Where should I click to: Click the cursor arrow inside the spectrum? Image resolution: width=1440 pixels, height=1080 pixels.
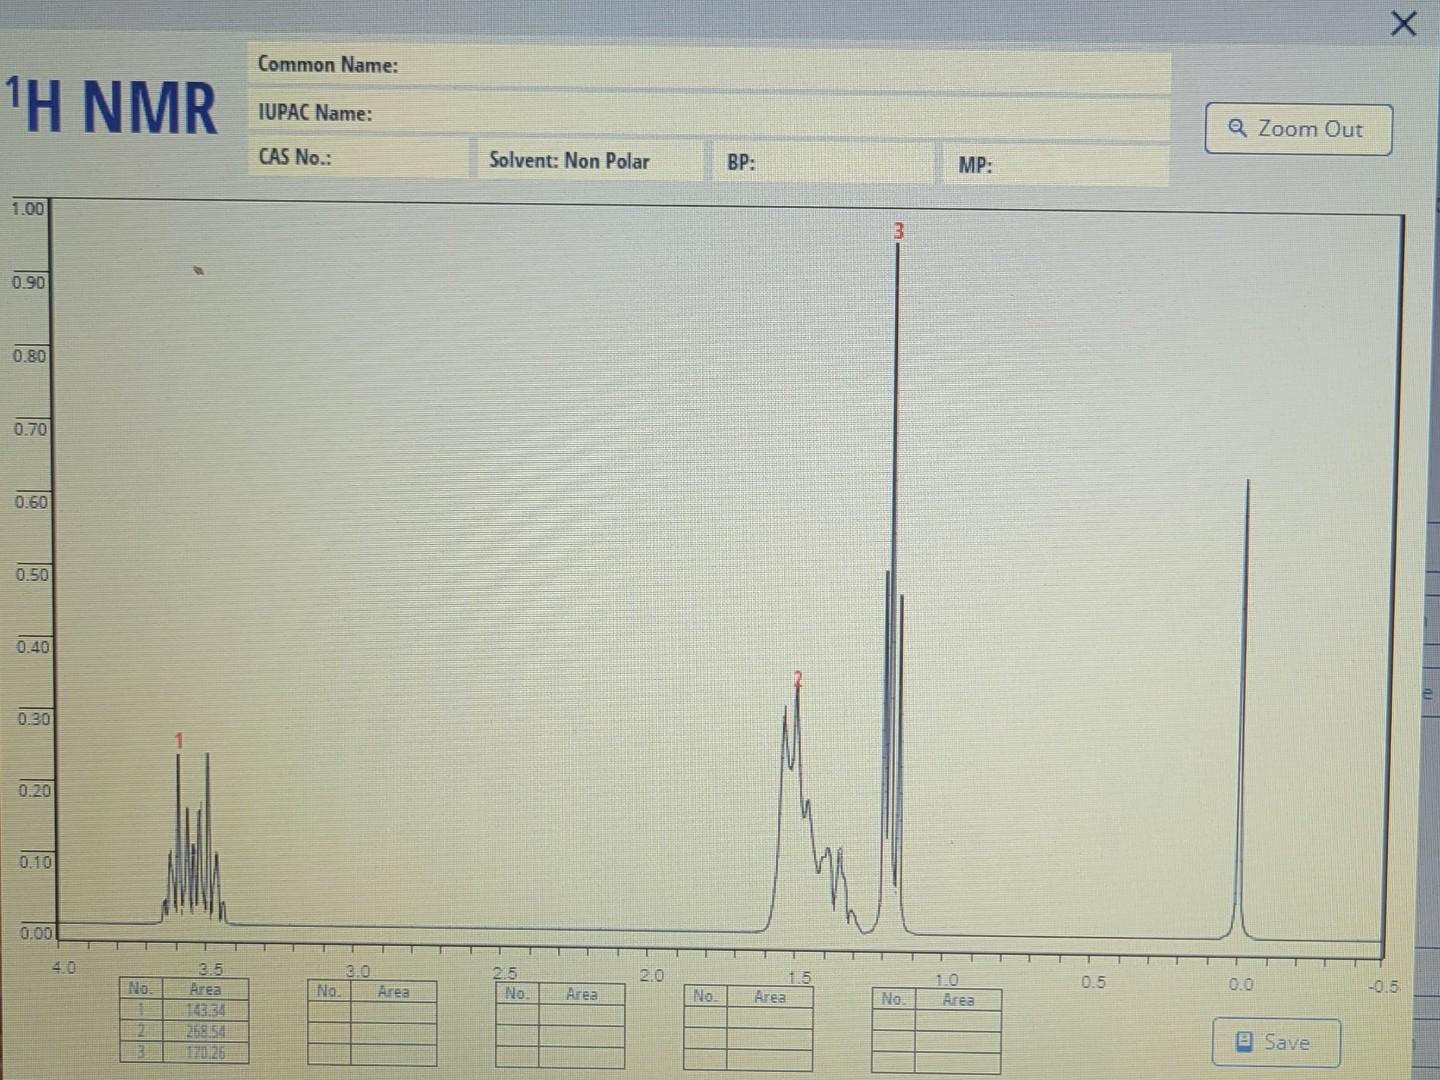coord(199,269)
